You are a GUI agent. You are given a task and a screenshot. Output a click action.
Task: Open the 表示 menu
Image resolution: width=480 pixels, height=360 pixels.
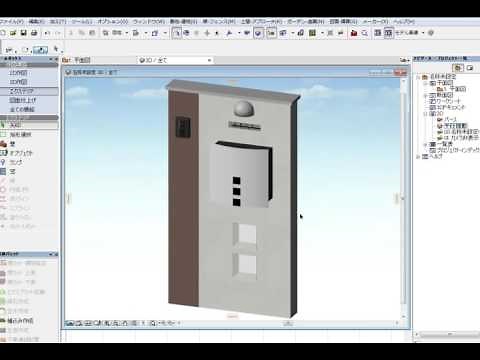(58, 22)
